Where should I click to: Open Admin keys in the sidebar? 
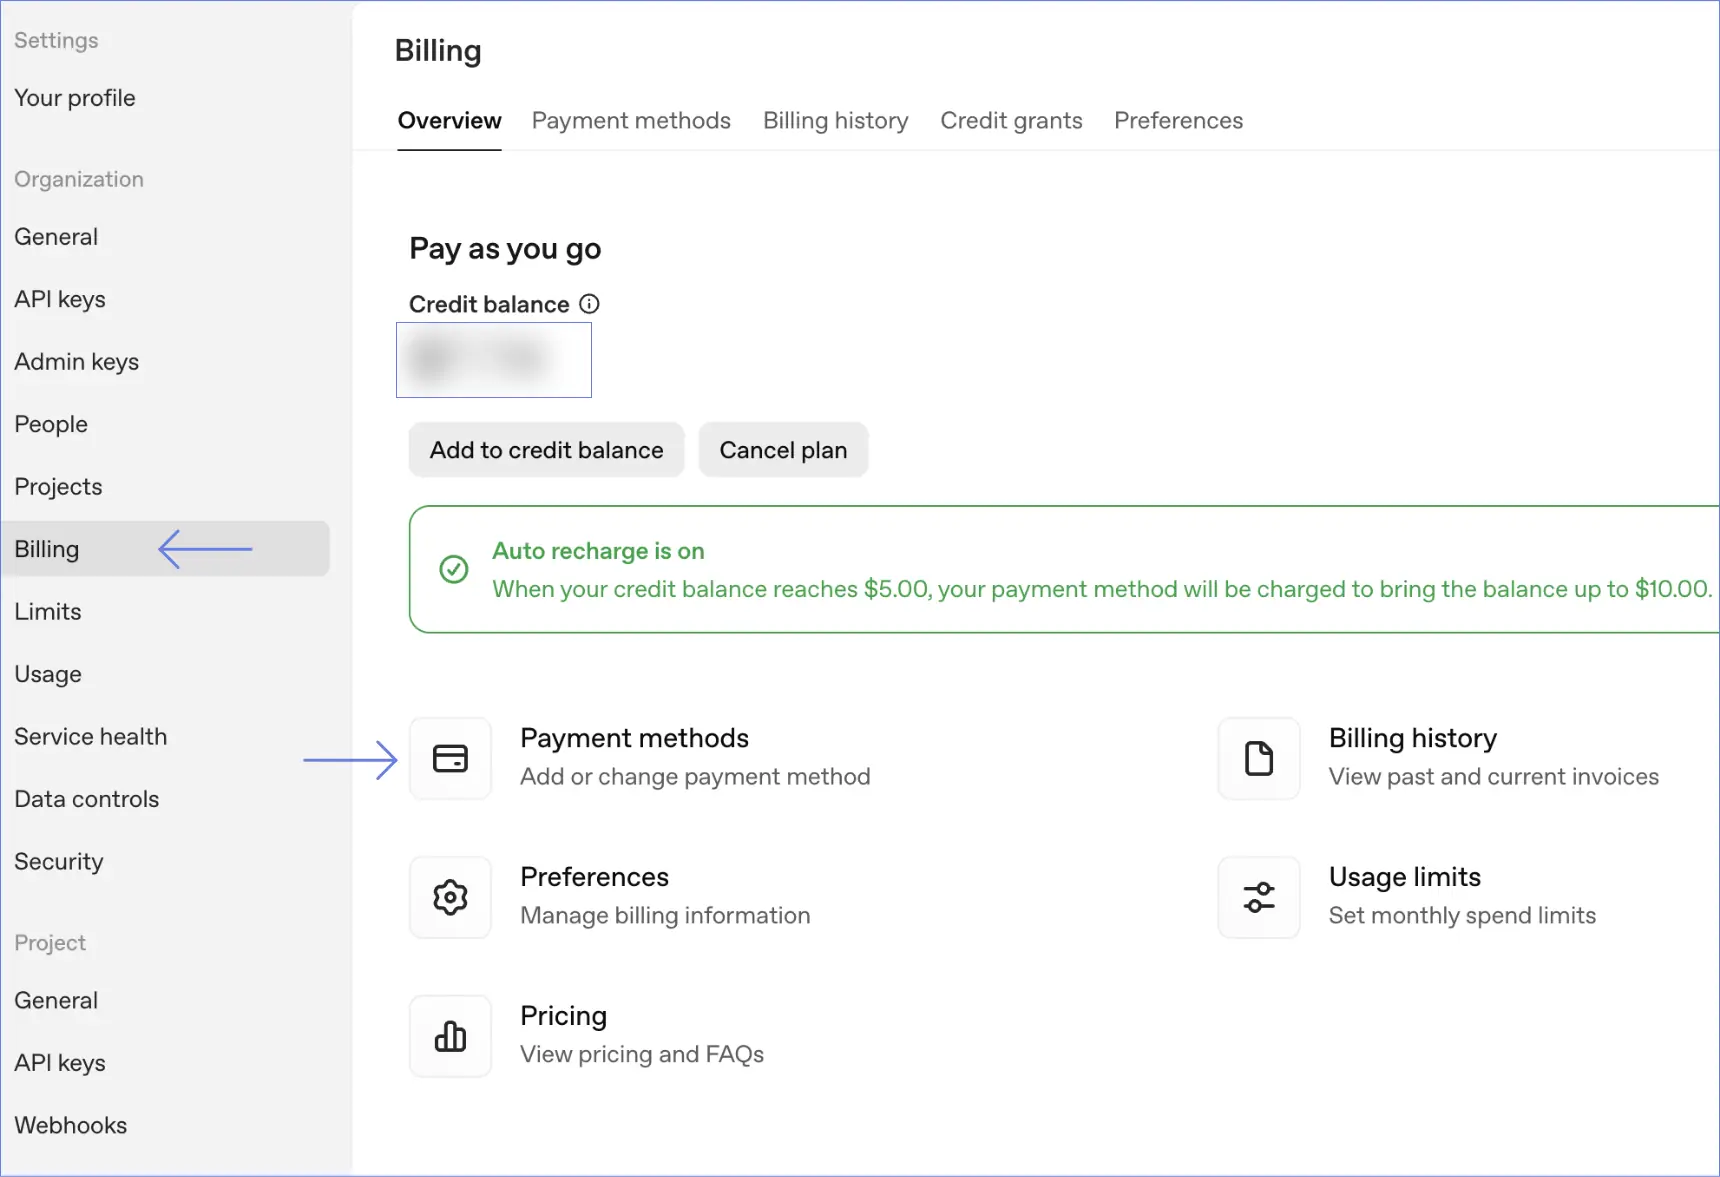tap(77, 362)
